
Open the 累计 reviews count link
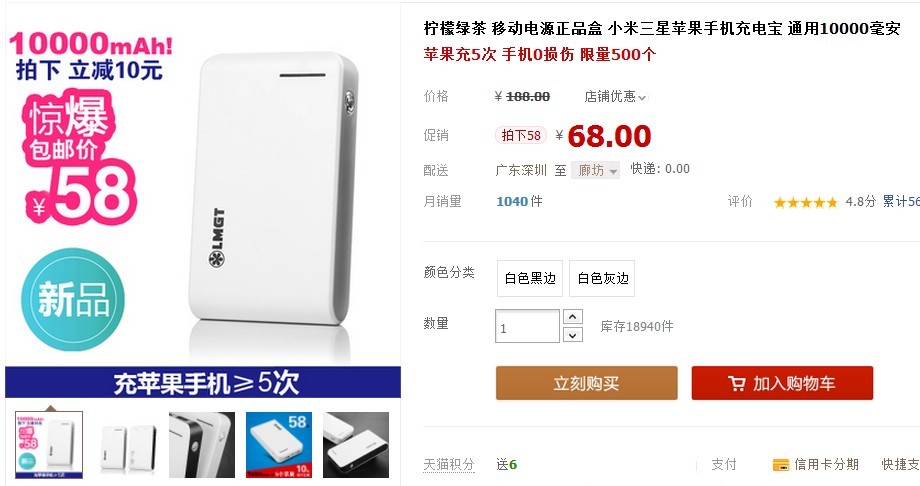(901, 202)
